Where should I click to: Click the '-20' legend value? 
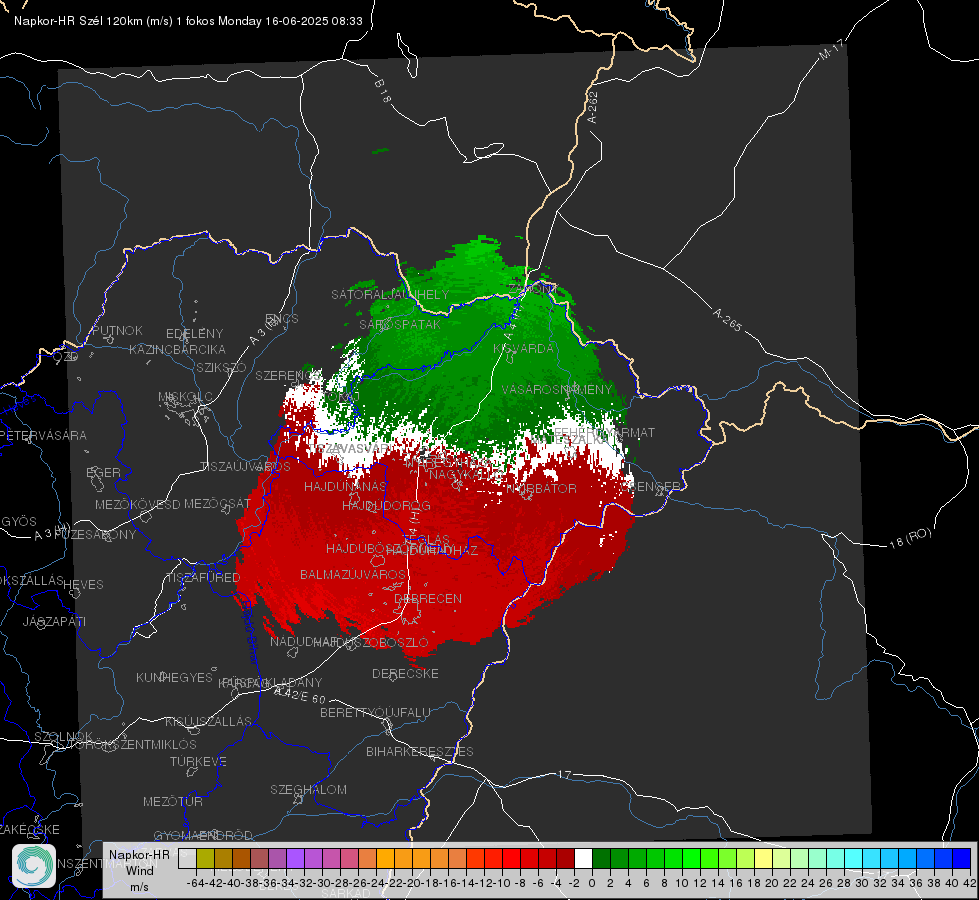(x=412, y=883)
